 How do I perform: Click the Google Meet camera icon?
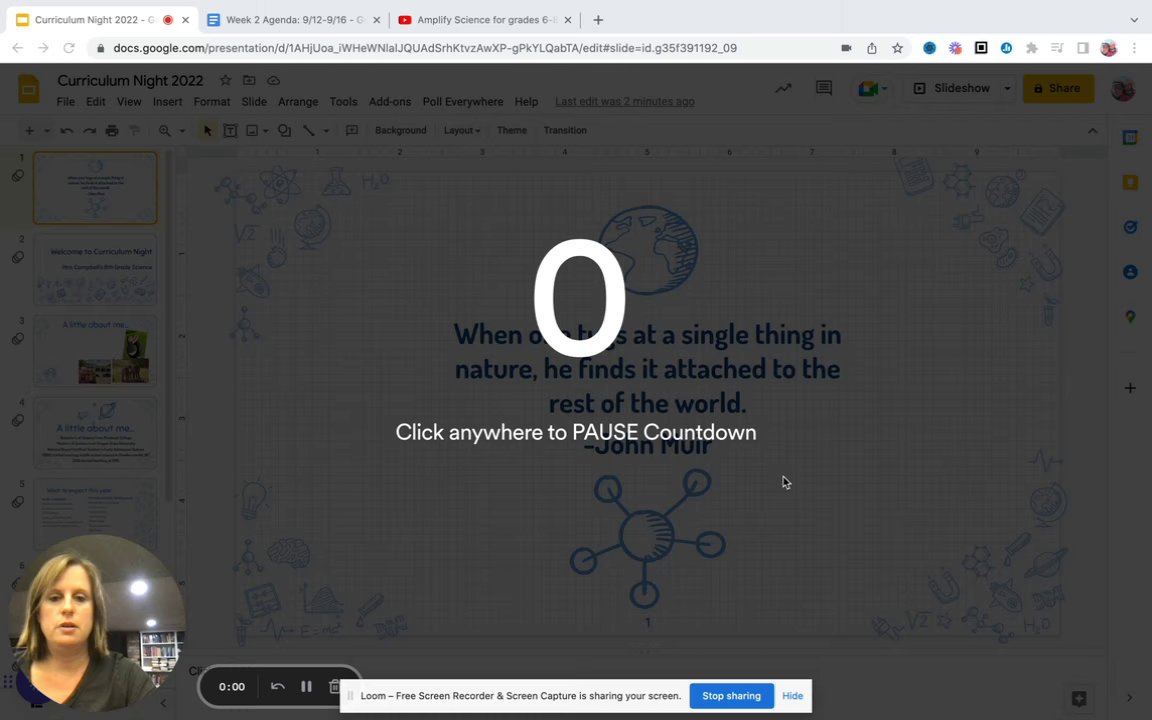coord(868,88)
